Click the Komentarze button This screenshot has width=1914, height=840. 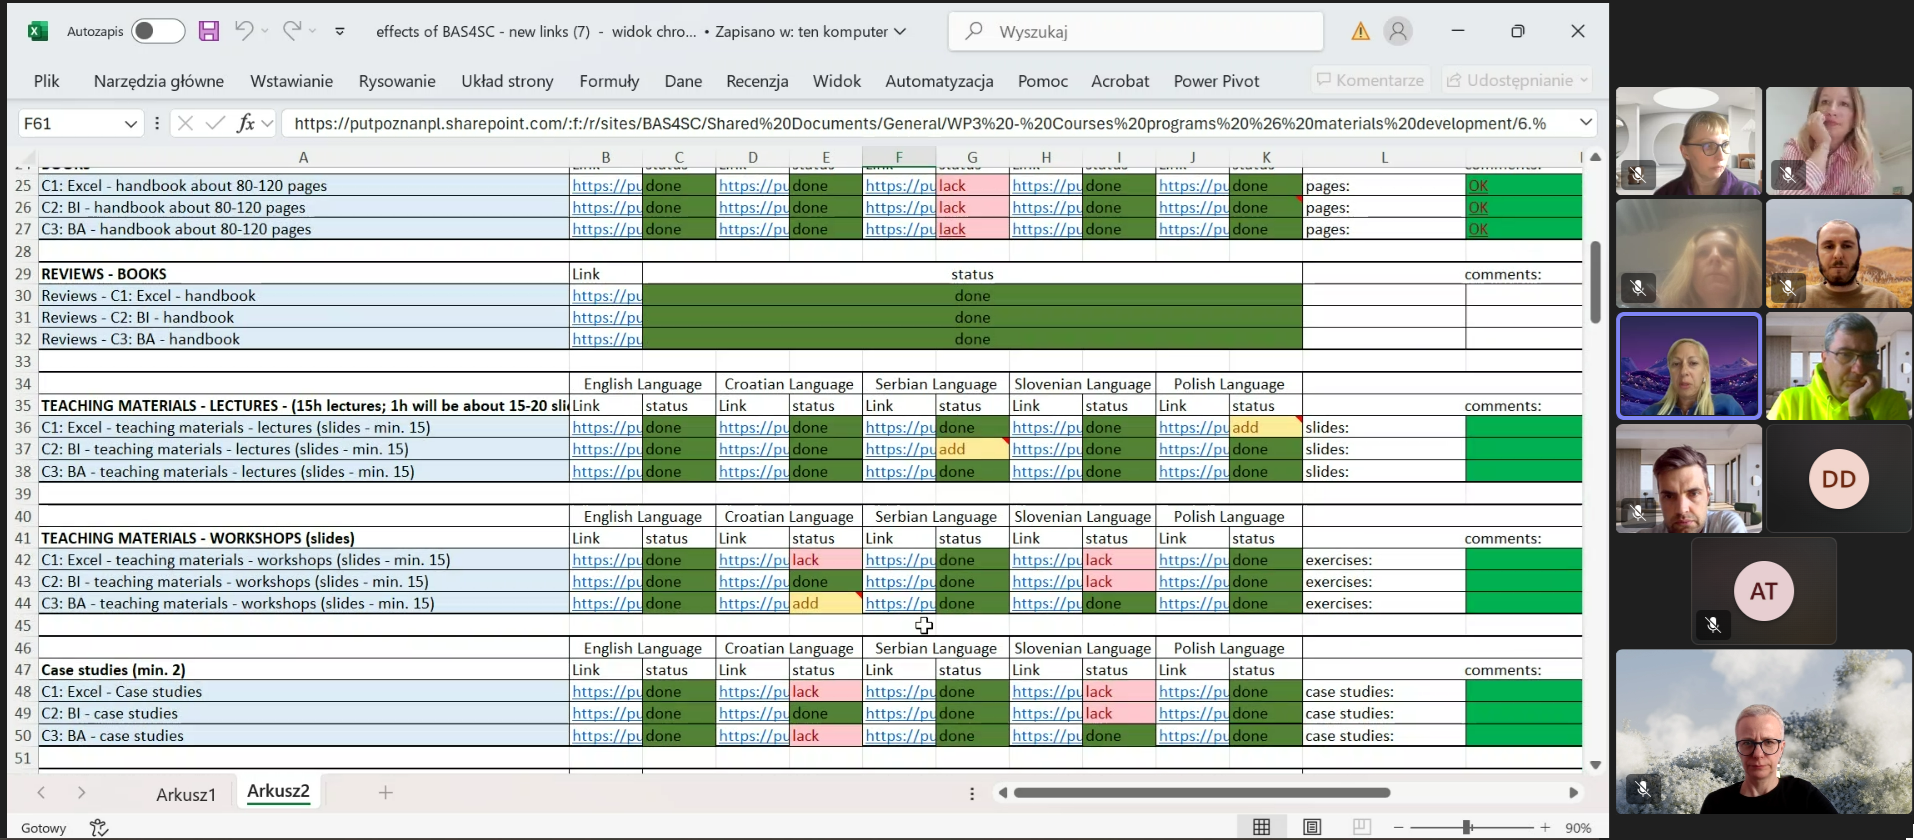(1370, 80)
